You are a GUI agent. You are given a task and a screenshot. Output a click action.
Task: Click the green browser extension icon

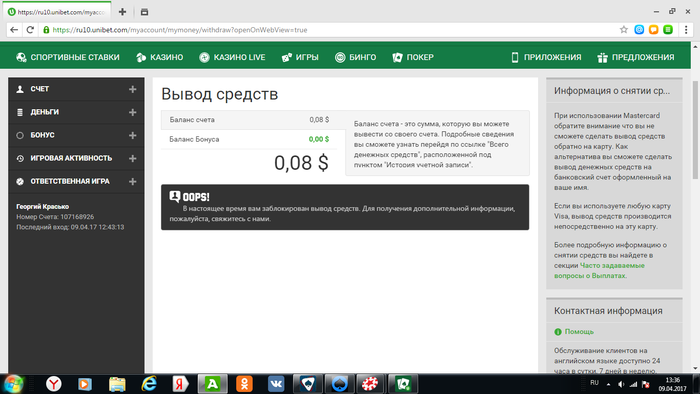668,30
